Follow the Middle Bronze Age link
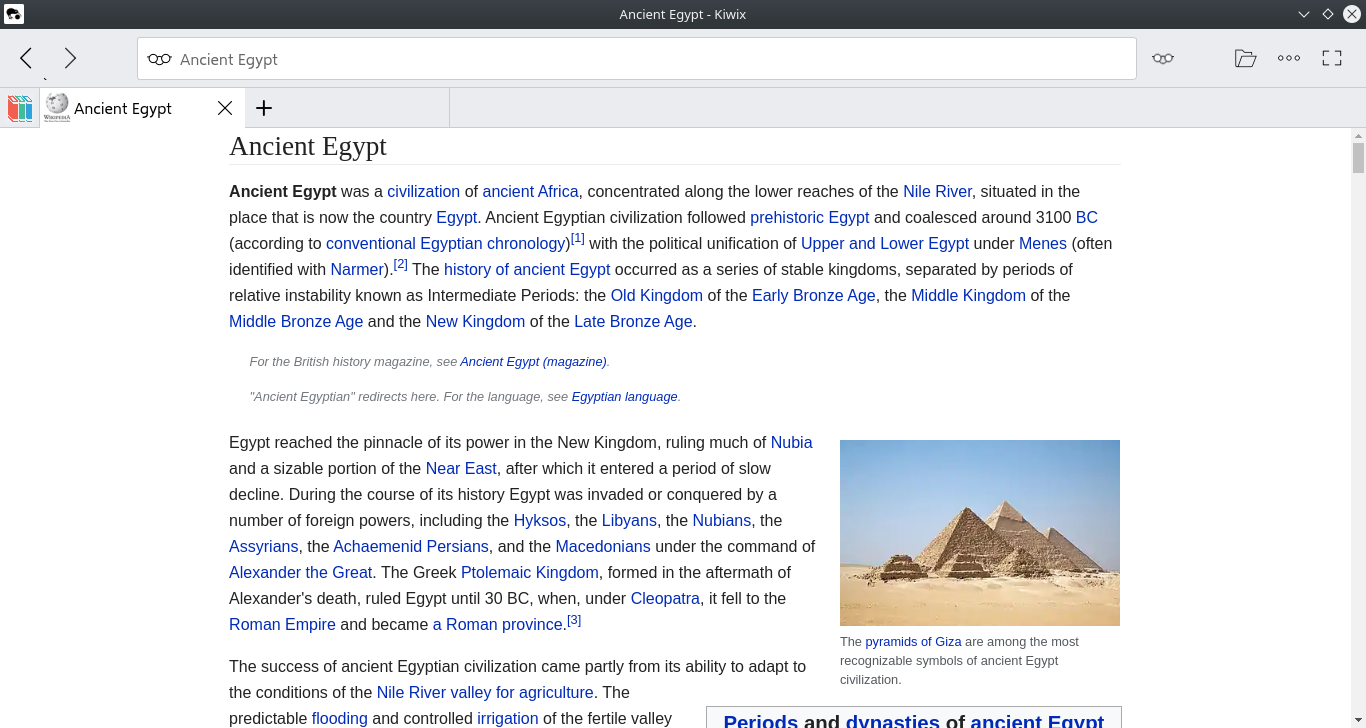 point(296,321)
